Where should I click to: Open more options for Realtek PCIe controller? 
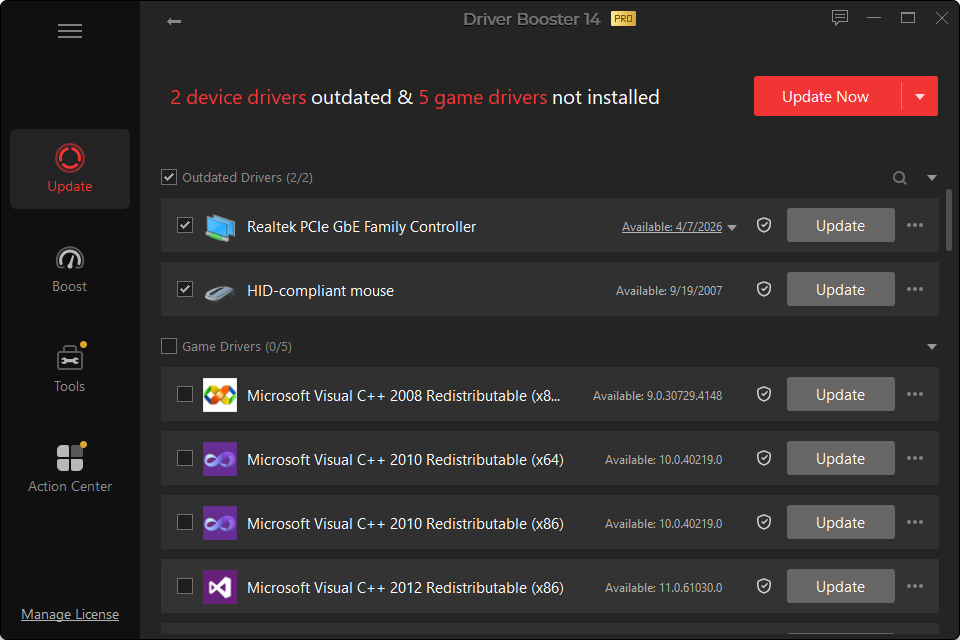pyautogui.click(x=915, y=225)
